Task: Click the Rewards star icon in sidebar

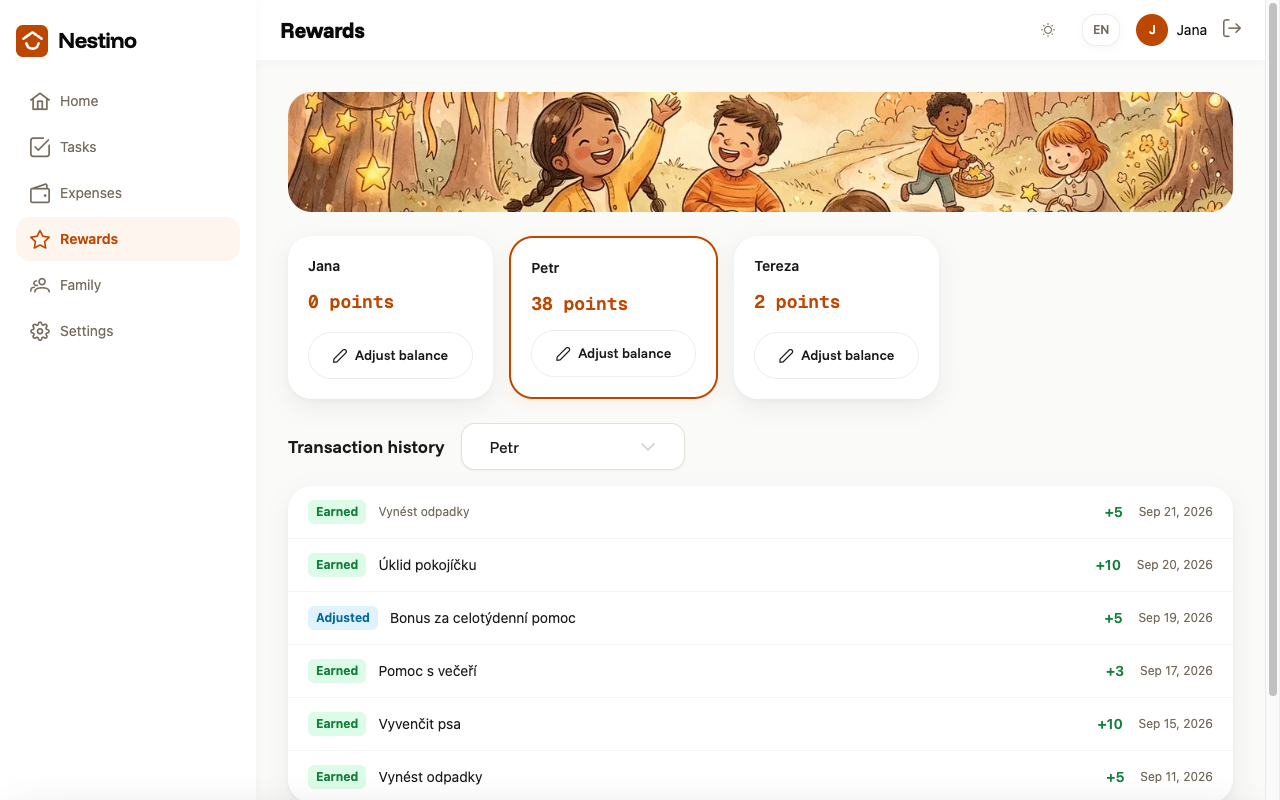Action: click(x=40, y=239)
